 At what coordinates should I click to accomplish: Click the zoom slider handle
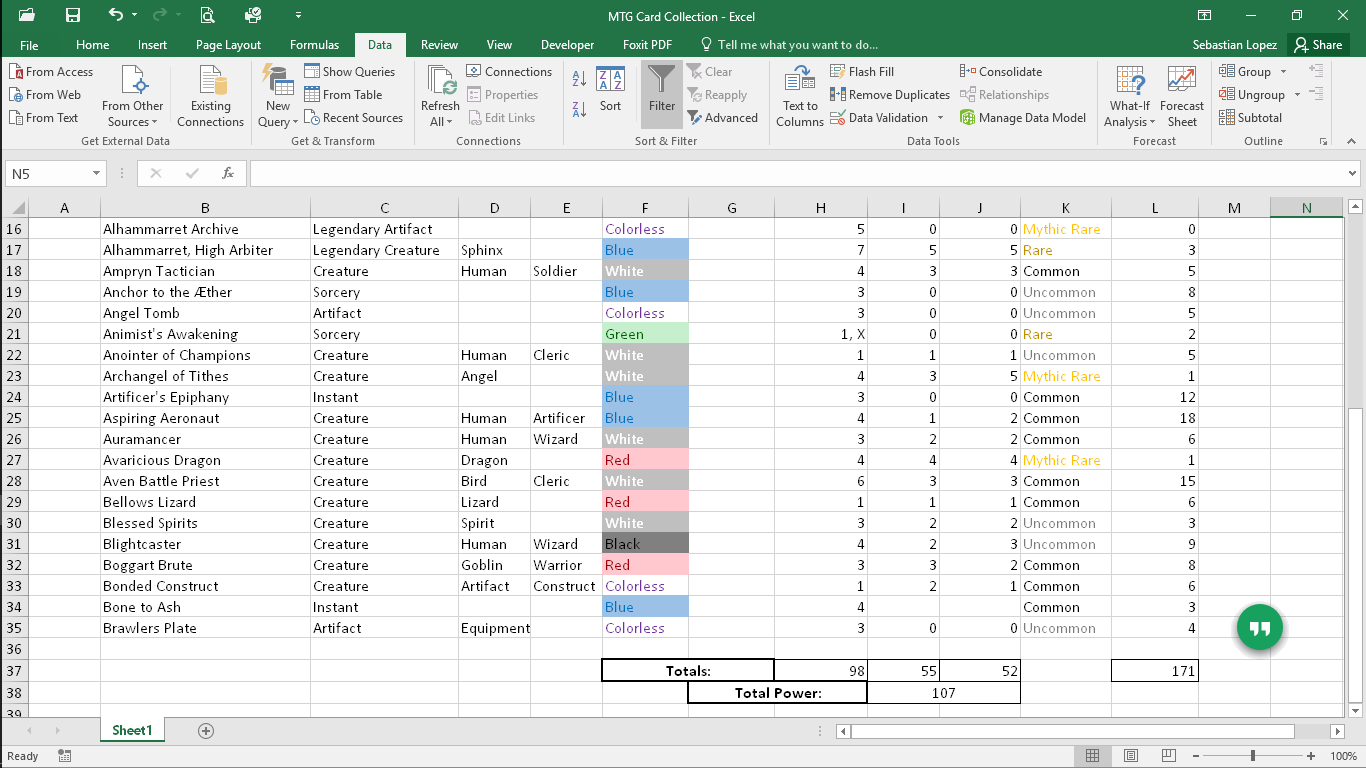[x=1253, y=756]
